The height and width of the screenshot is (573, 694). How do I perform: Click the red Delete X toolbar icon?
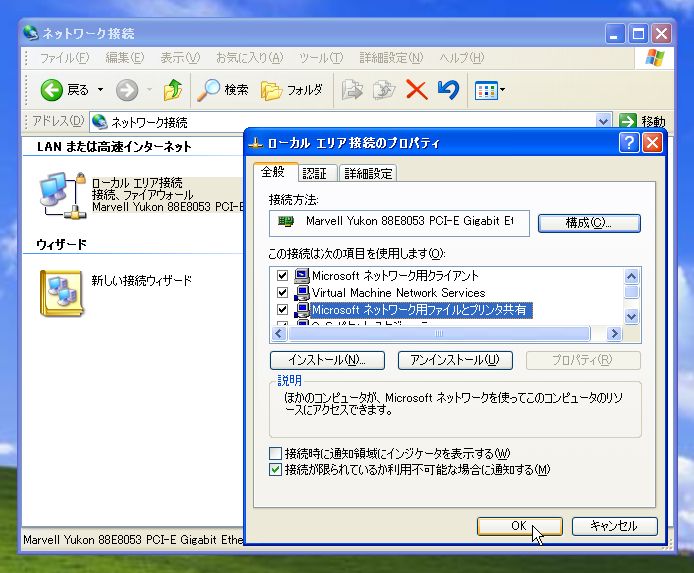[x=416, y=90]
